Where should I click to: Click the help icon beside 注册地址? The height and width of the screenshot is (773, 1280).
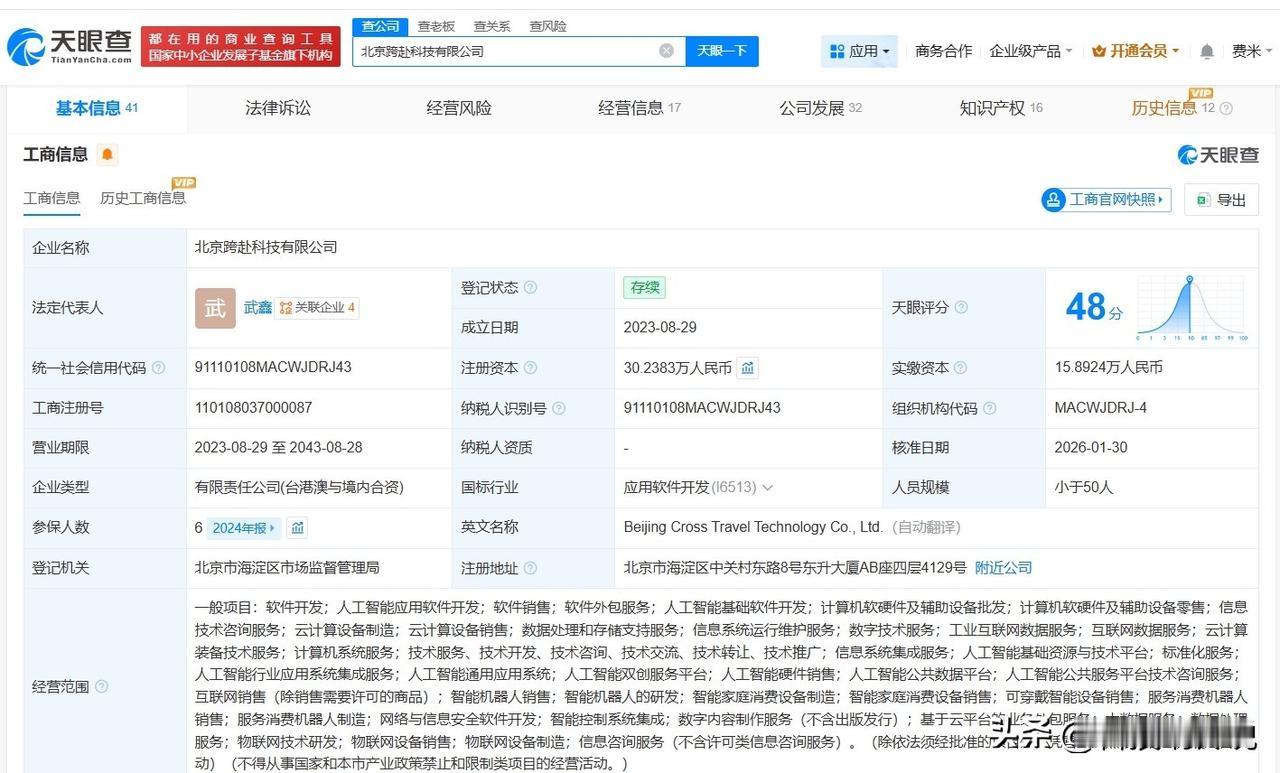coord(530,568)
